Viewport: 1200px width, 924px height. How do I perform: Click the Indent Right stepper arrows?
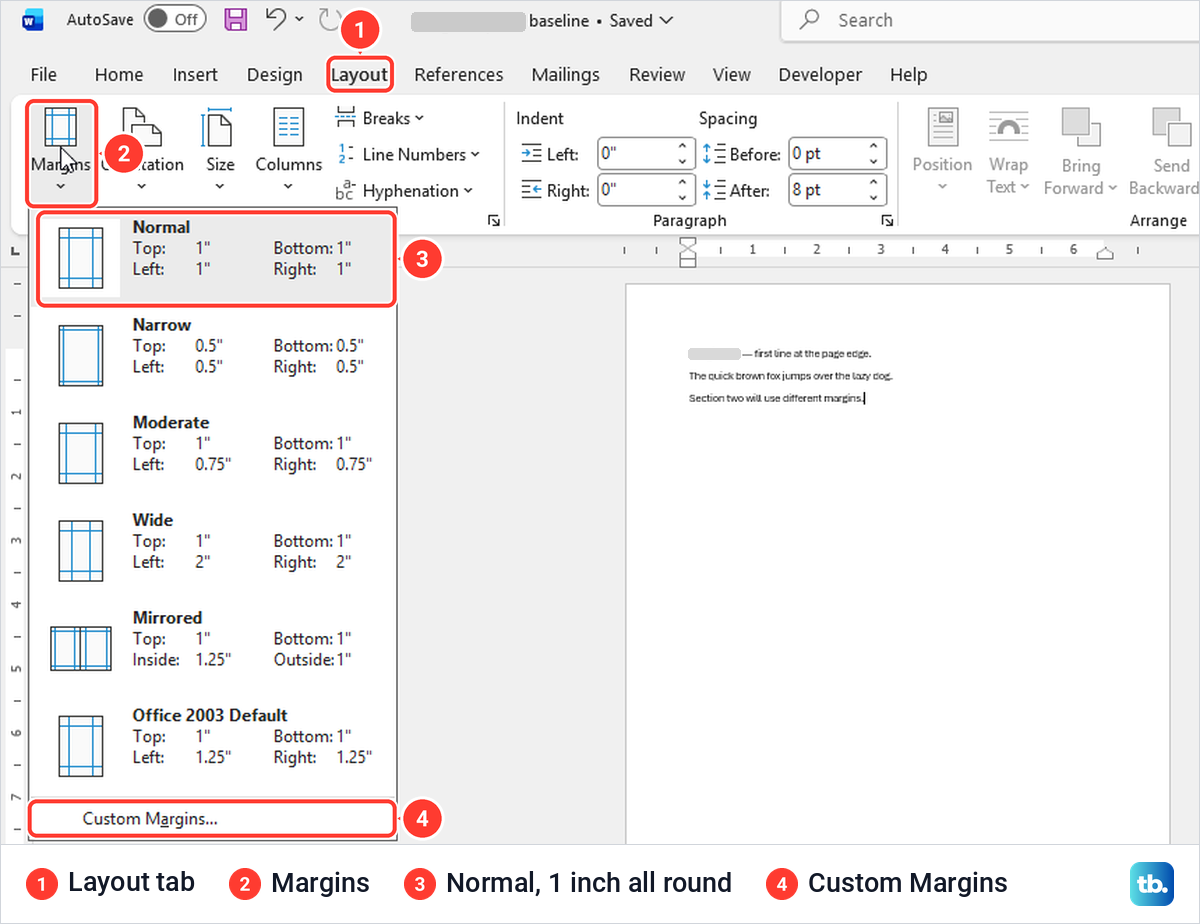click(684, 190)
